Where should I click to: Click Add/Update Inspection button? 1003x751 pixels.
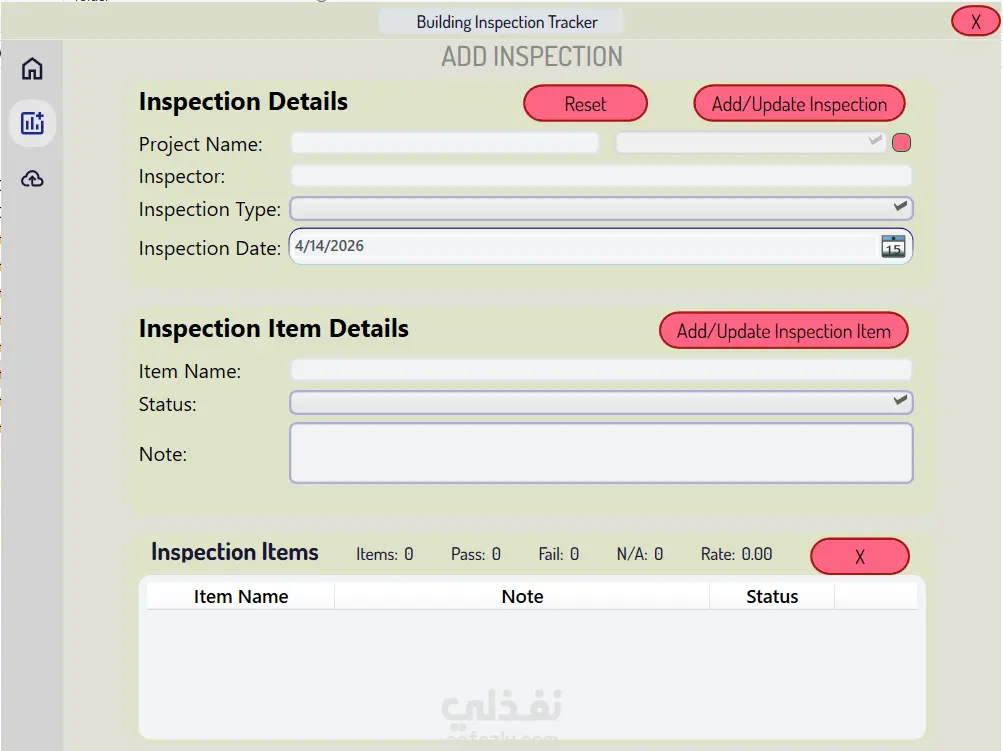point(799,104)
